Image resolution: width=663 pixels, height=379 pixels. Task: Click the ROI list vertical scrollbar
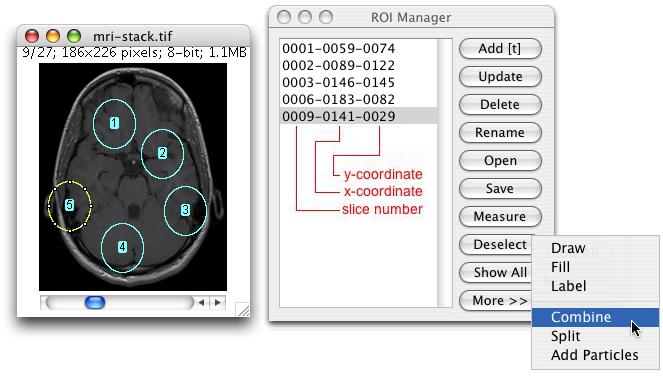click(x=444, y=173)
